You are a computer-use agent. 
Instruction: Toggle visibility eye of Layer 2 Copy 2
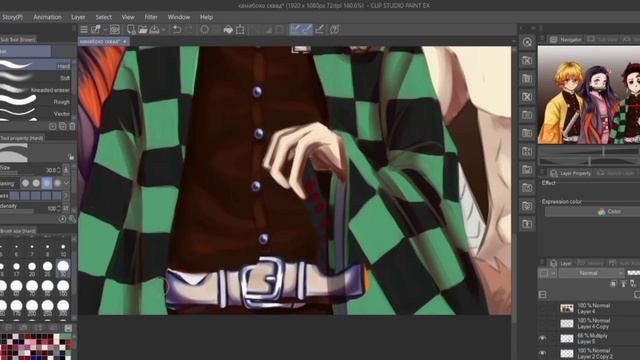point(542,353)
